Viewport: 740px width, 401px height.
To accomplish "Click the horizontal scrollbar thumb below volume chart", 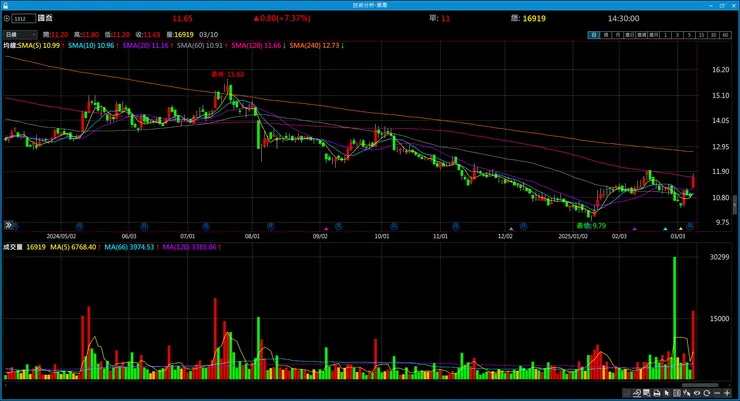I will tap(700, 385).
